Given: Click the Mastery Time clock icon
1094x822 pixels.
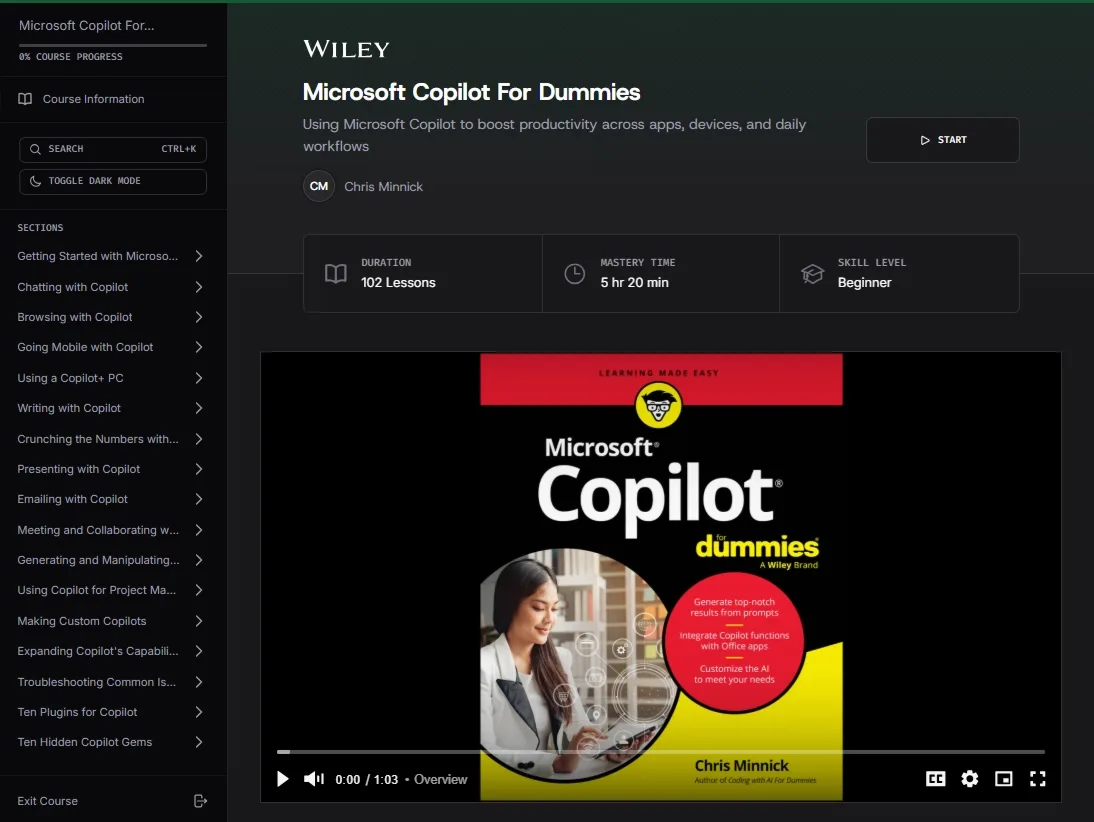Looking at the screenshot, I should click(x=574, y=274).
